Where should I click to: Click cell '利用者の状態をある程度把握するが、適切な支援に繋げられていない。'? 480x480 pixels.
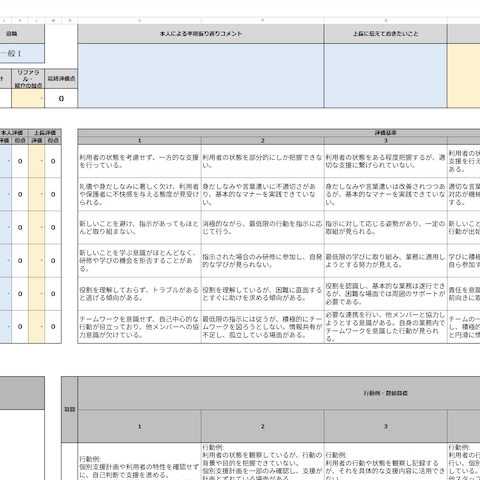(385, 161)
